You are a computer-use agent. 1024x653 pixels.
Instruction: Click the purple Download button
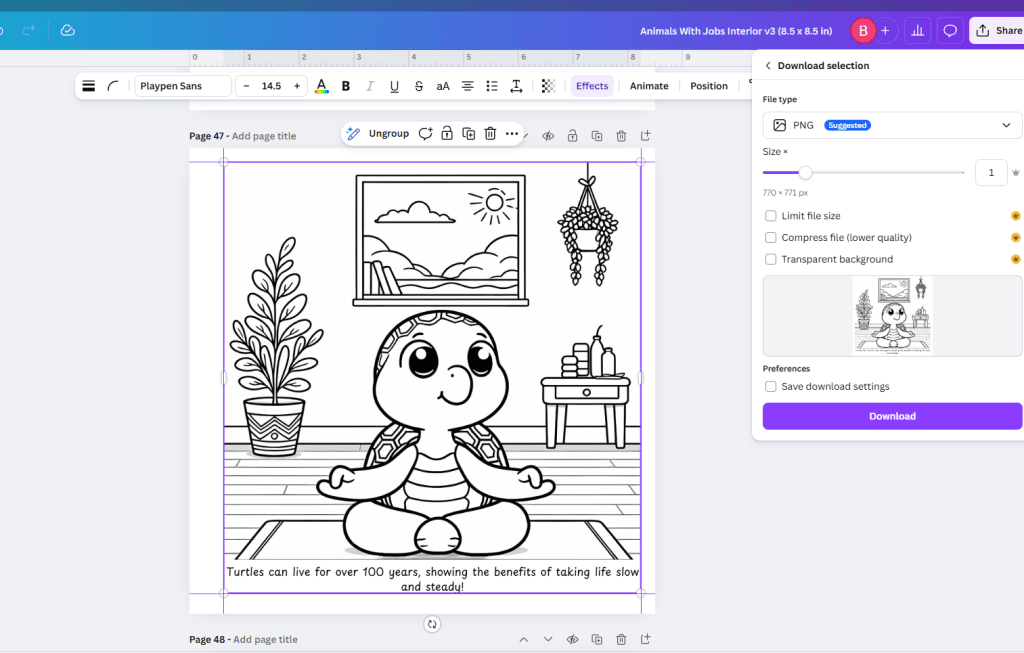pos(891,416)
